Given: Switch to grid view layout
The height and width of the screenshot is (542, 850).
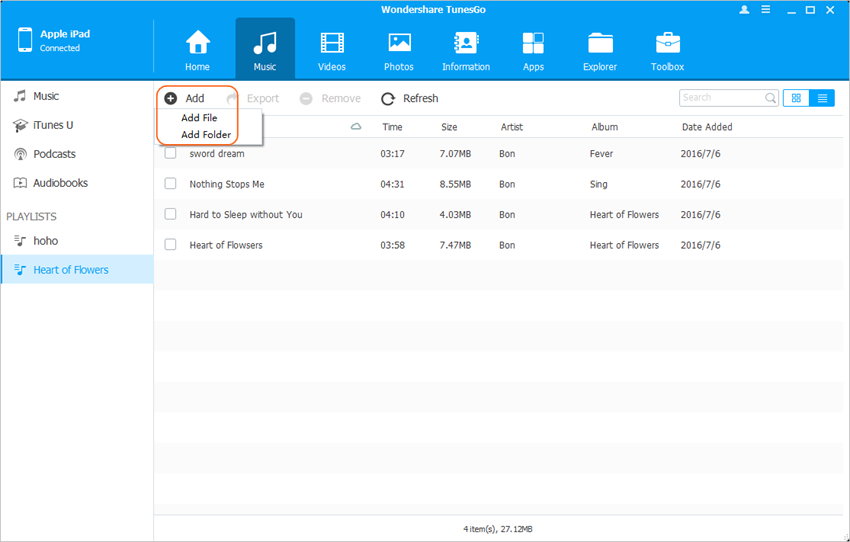Looking at the screenshot, I should click(x=796, y=98).
